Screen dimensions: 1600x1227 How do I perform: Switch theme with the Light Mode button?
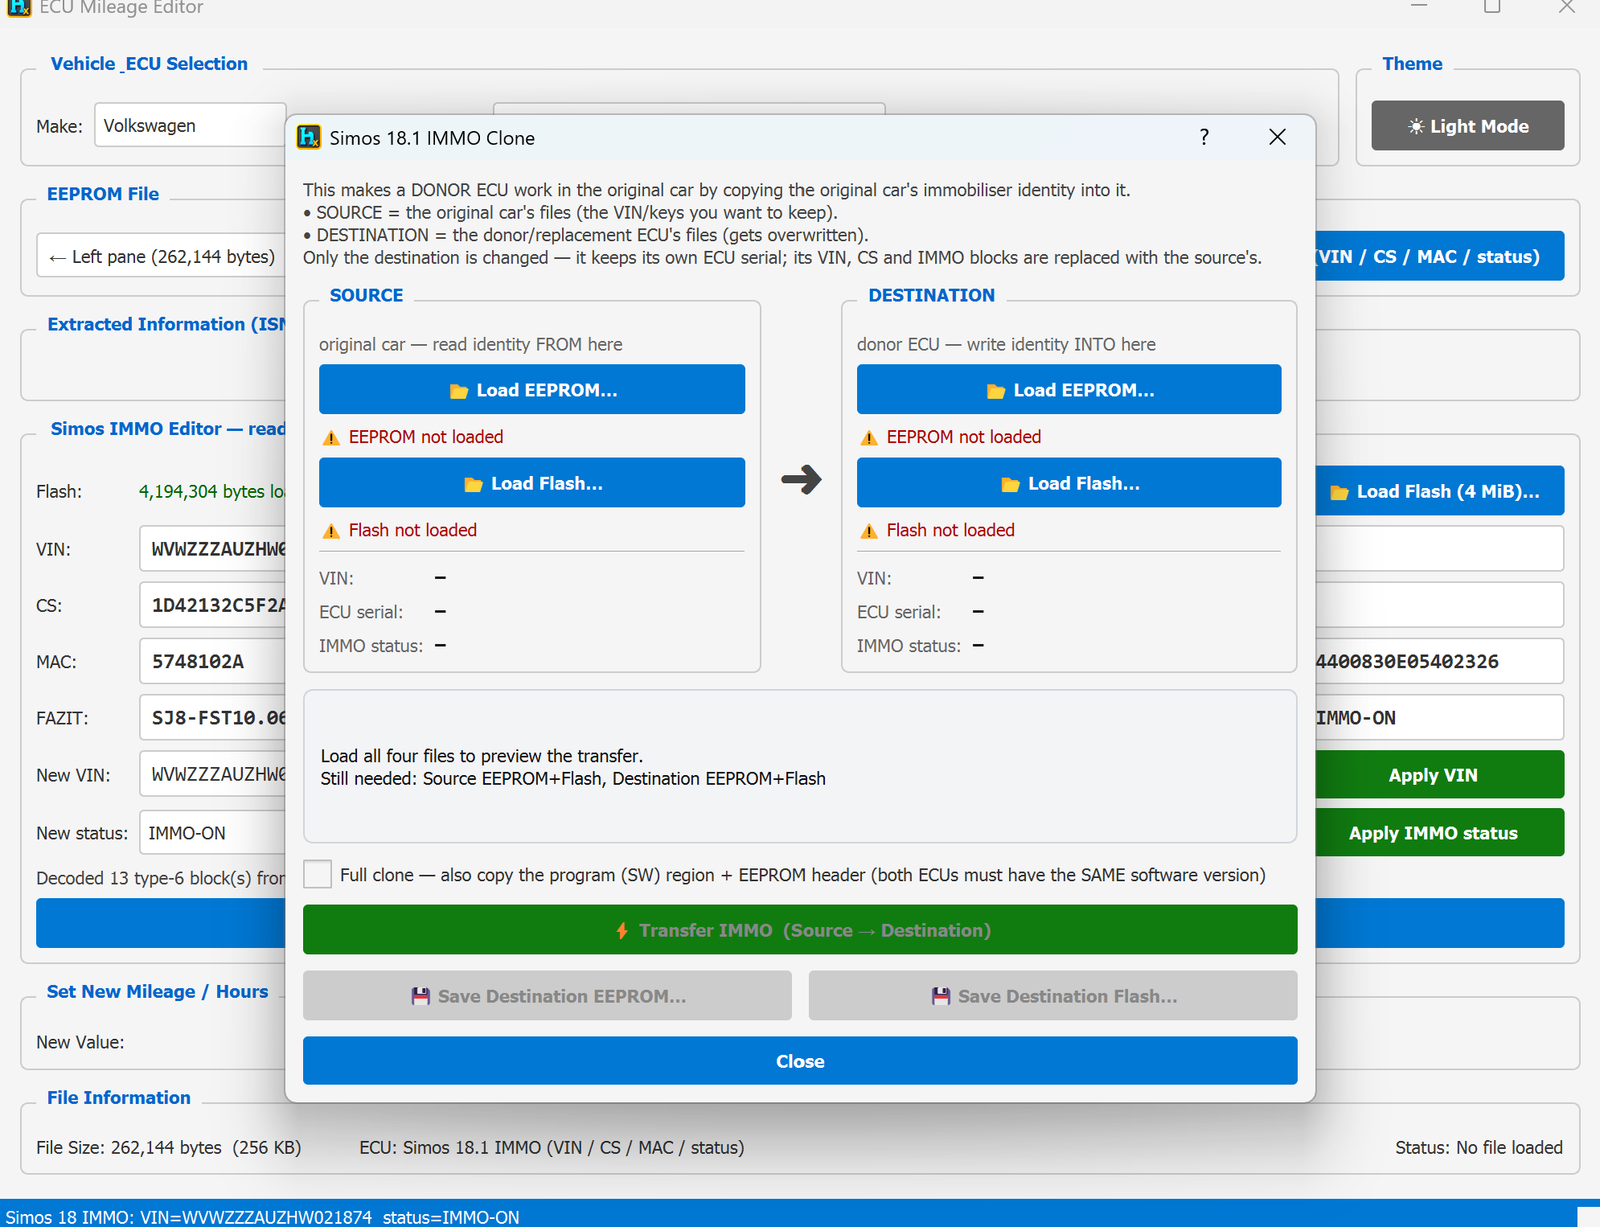coord(1468,126)
